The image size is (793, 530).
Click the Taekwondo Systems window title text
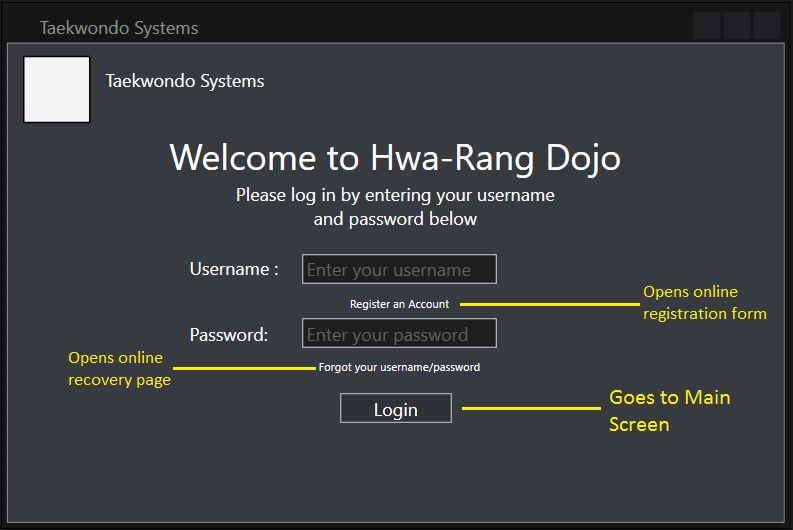pos(119,28)
